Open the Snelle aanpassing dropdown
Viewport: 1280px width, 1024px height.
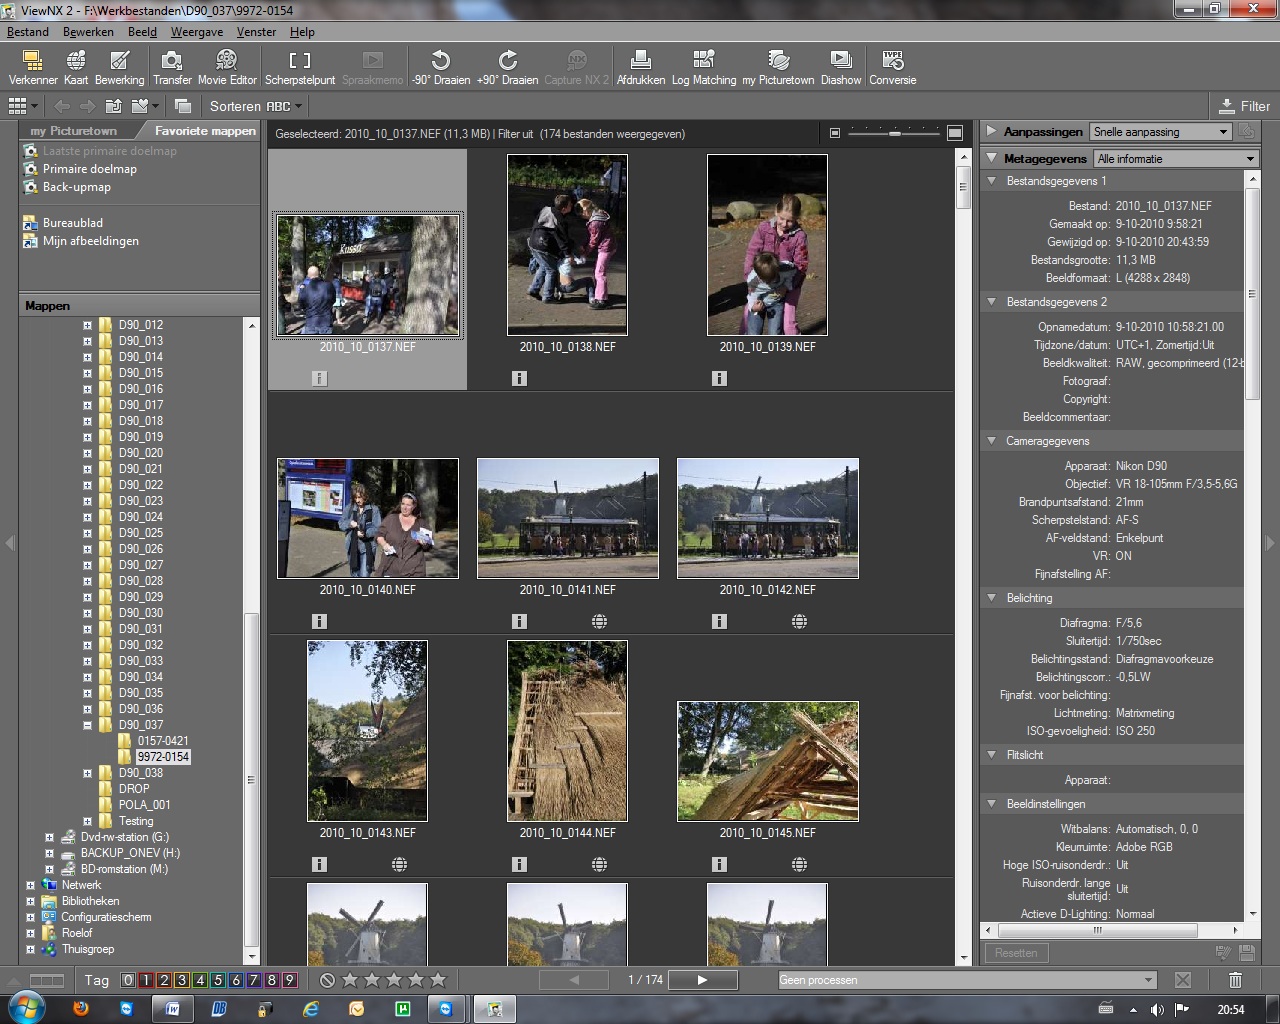pos(1160,132)
